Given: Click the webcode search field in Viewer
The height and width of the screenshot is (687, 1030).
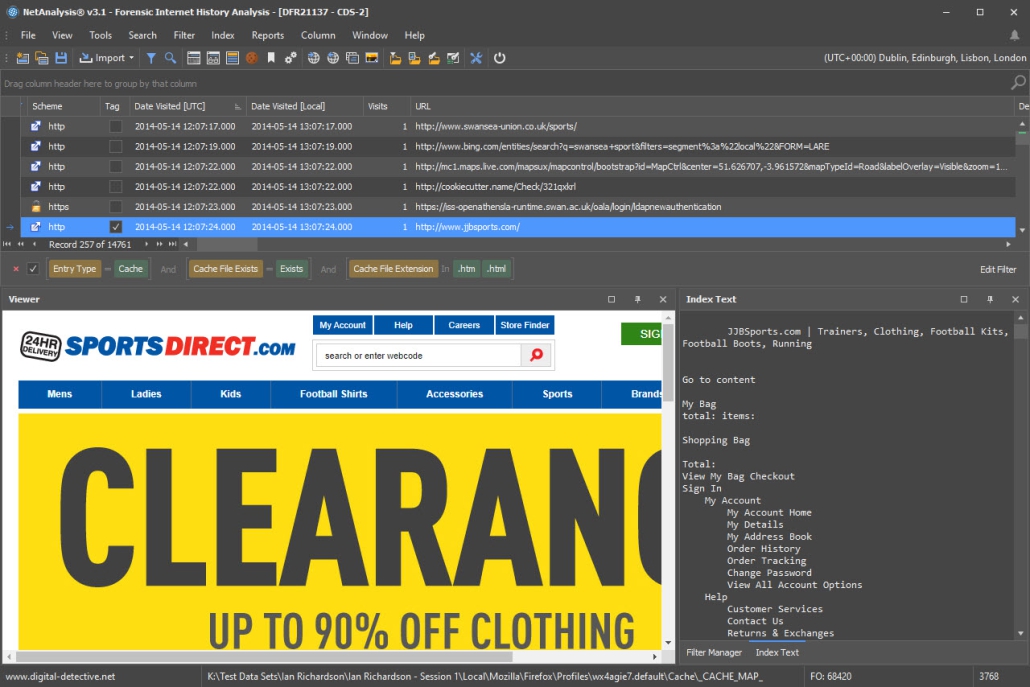Looking at the screenshot, I should click(x=418, y=355).
